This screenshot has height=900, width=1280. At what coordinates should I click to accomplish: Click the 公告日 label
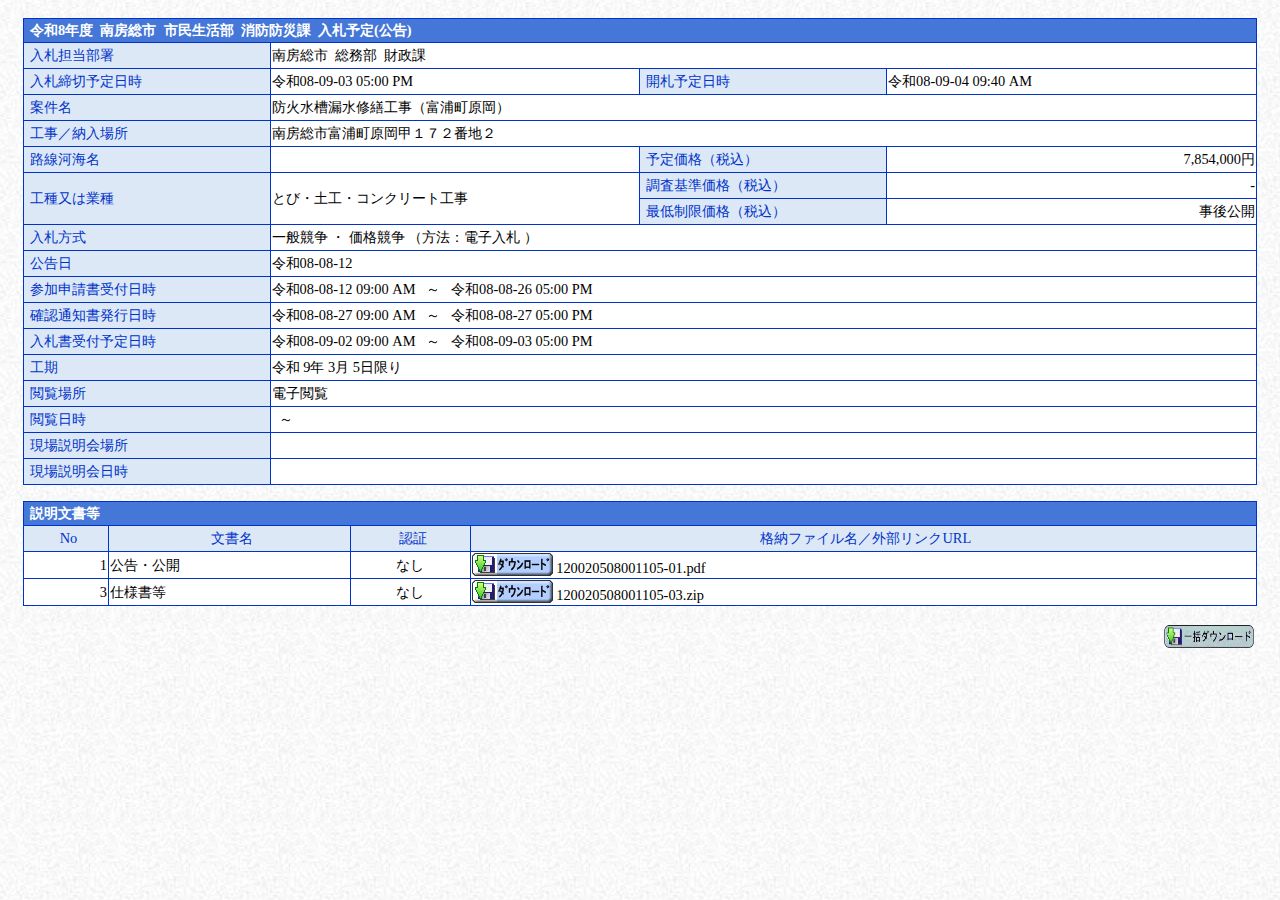pyautogui.click(x=51, y=264)
